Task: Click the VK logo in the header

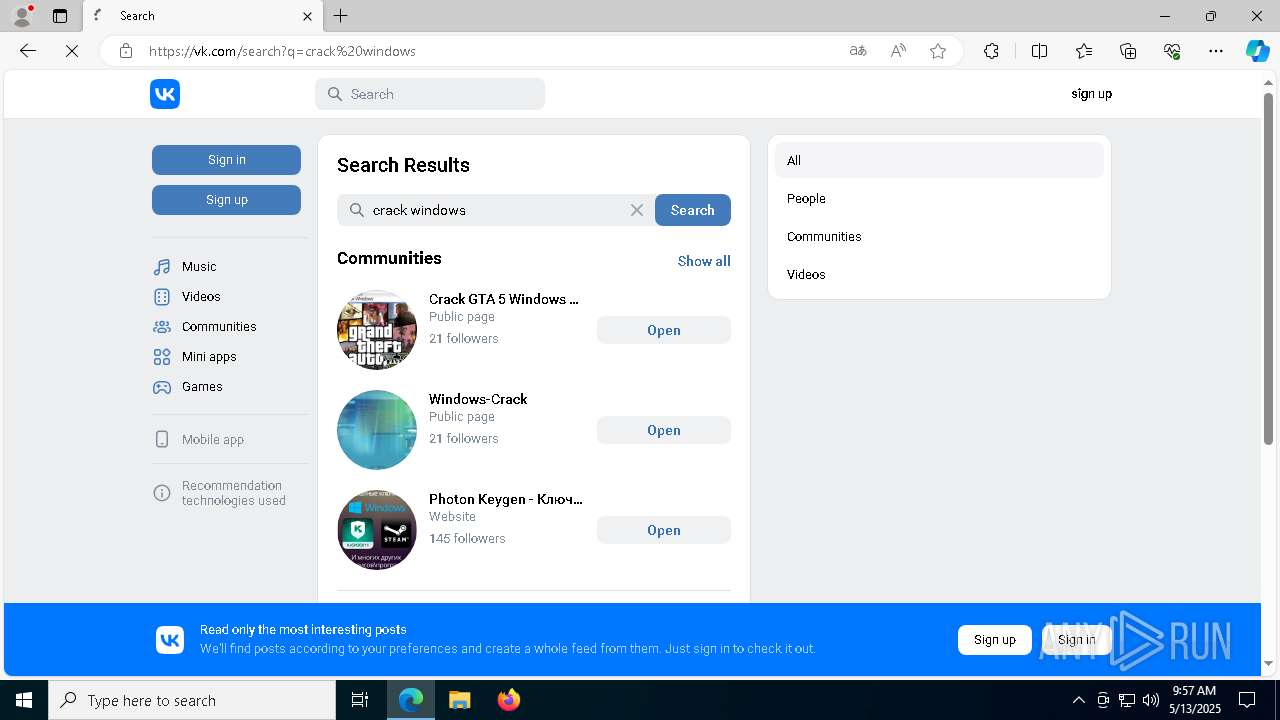Action: coord(165,94)
